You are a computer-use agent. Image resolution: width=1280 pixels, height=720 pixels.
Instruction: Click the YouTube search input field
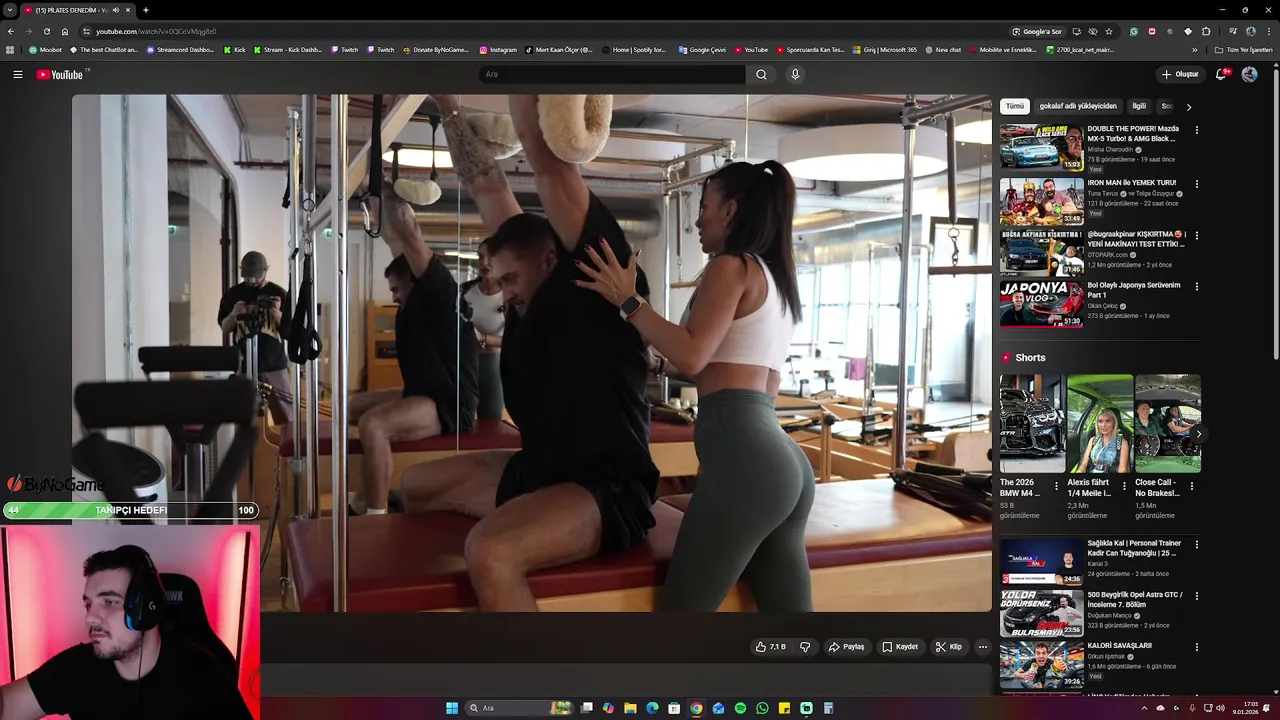[612, 74]
